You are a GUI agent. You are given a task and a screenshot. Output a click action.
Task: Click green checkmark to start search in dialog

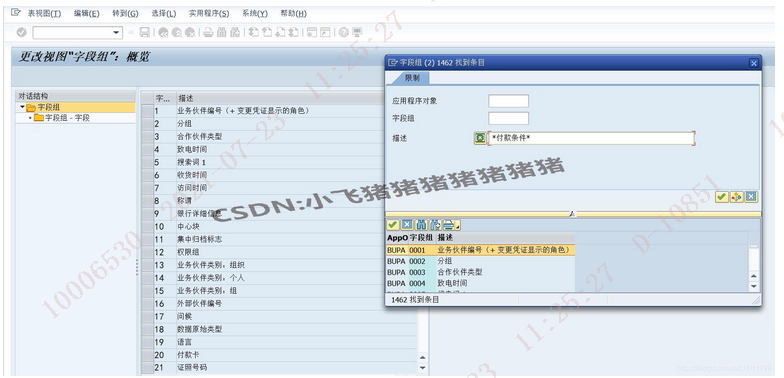pyautogui.click(x=721, y=196)
